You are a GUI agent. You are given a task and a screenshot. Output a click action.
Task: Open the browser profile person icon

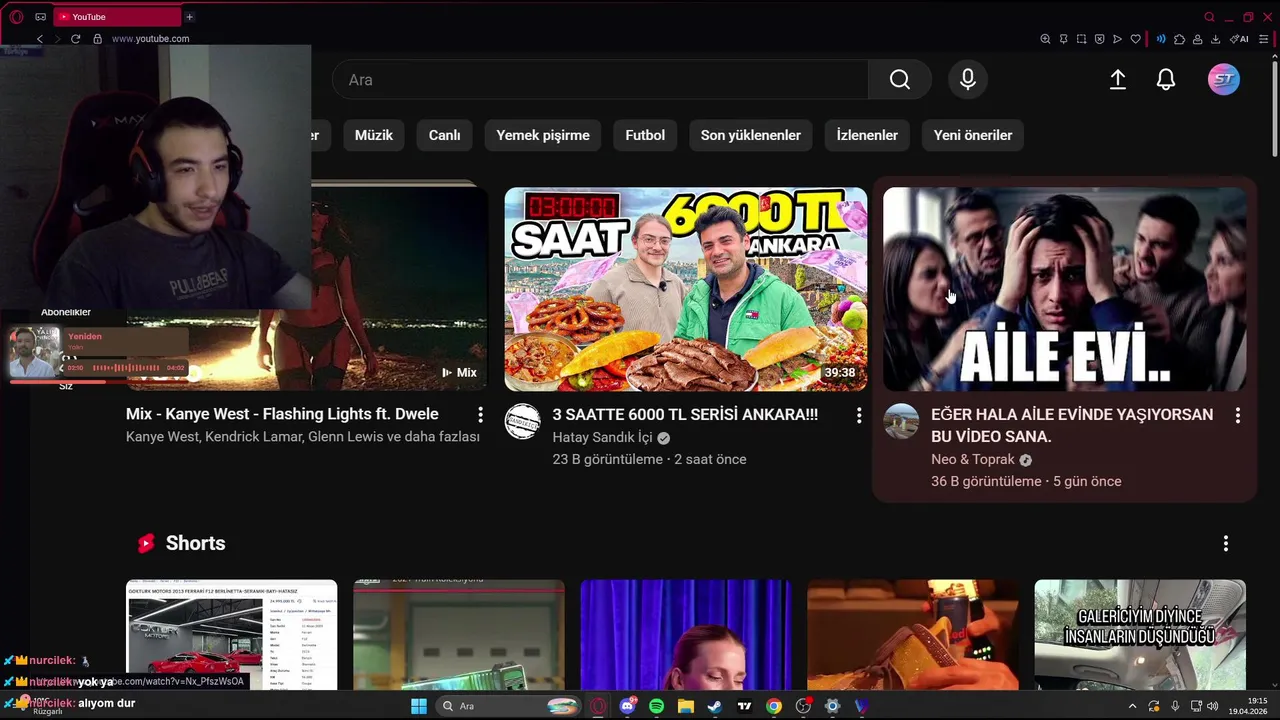click(x=1198, y=39)
